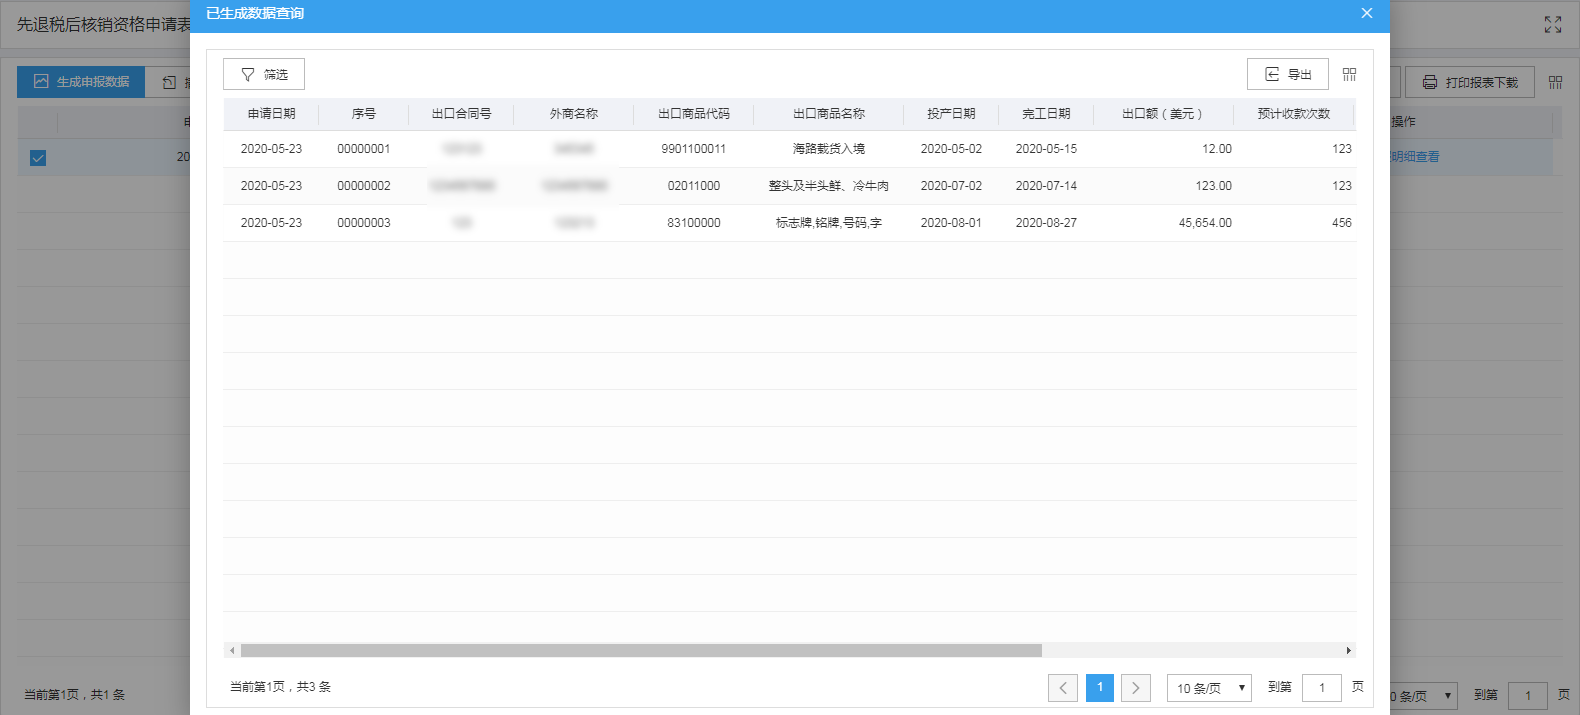Close the 已生成数据查询 dialog
Image resolution: width=1580 pixels, height=715 pixels.
click(x=1366, y=13)
